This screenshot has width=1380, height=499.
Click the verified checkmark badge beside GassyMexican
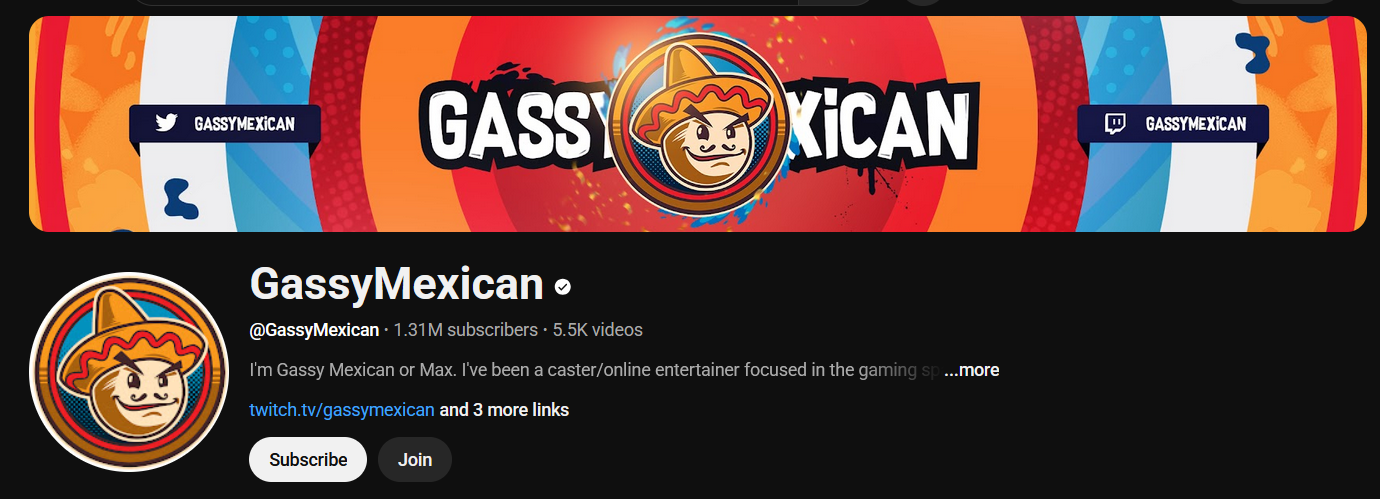tap(563, 287)
